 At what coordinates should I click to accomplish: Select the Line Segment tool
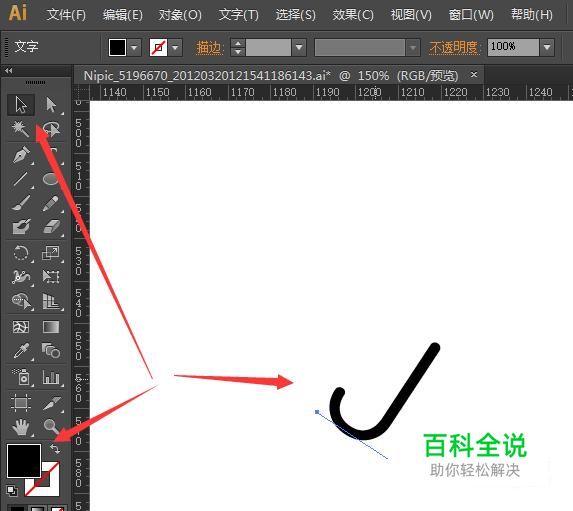click(20, 179)
